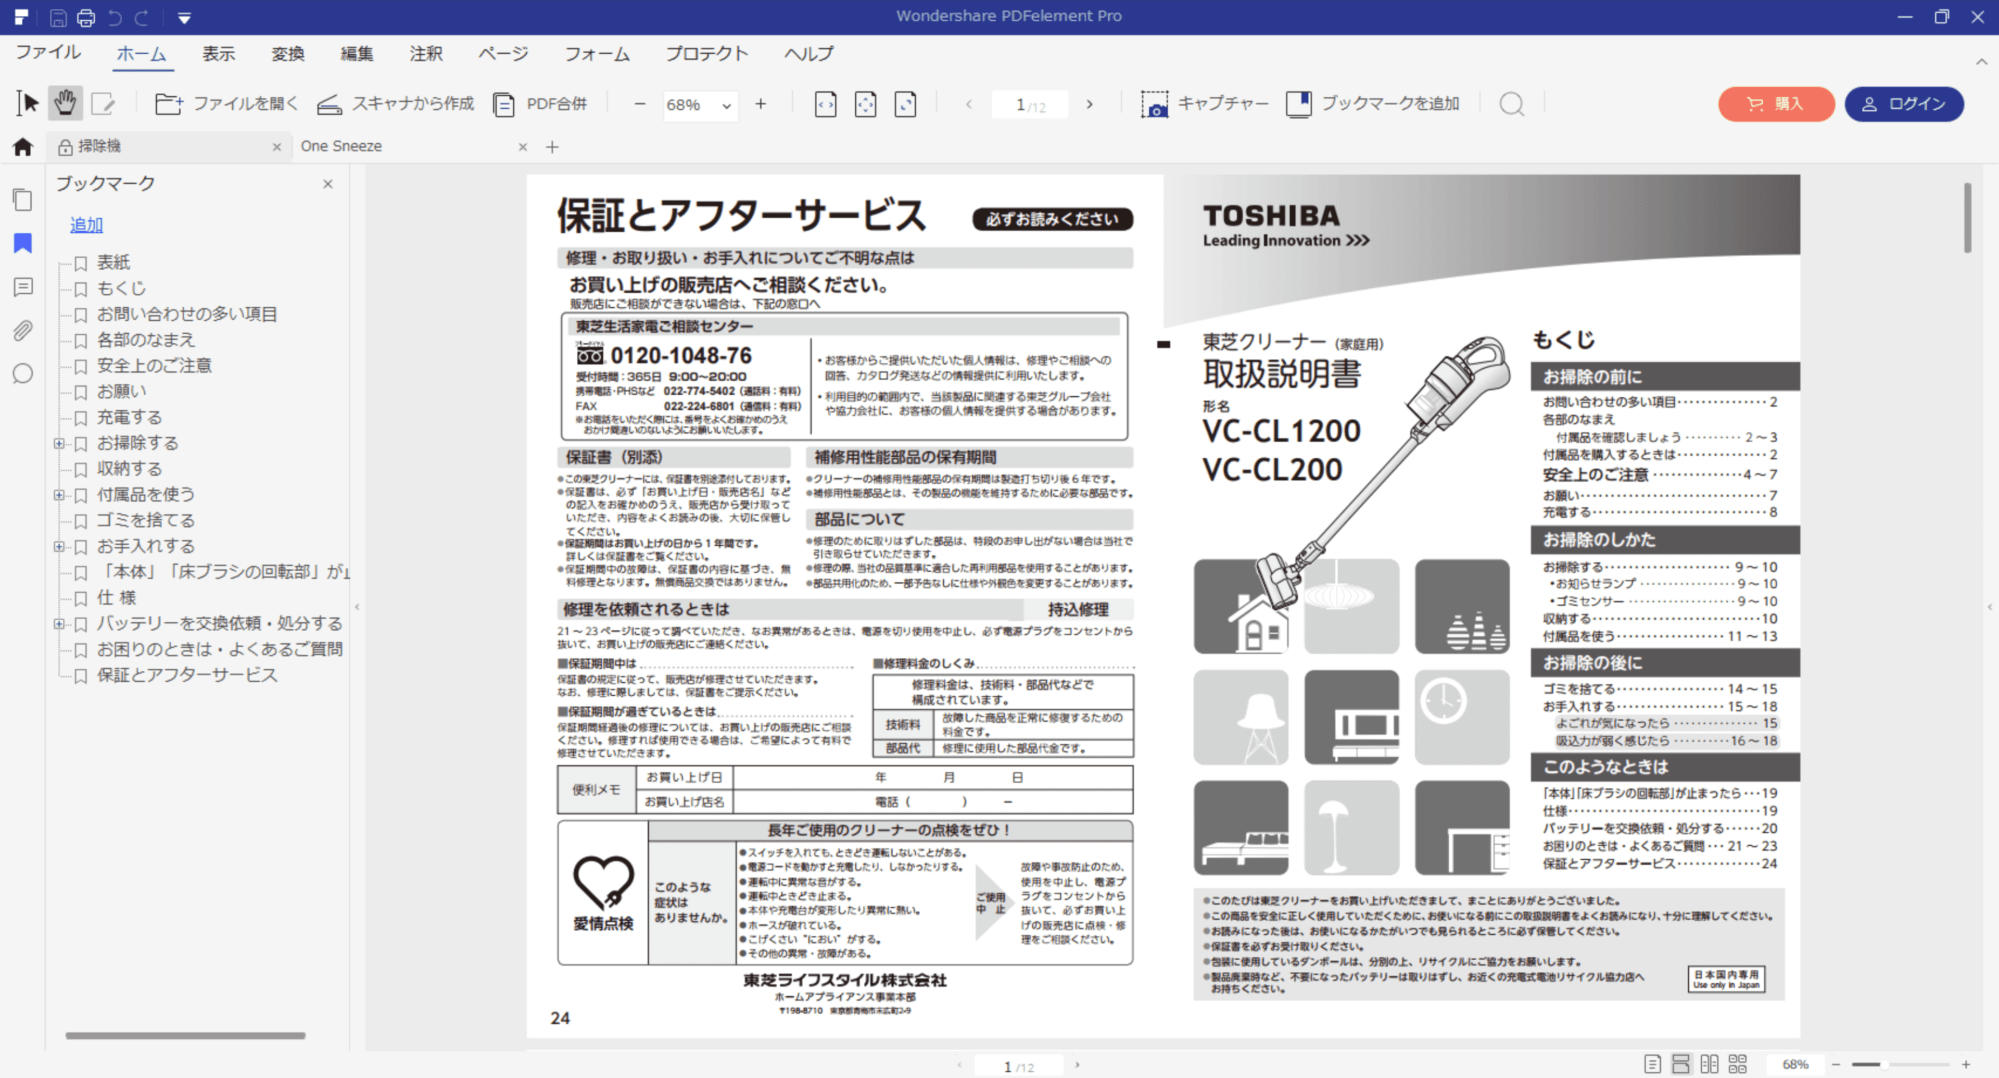The image size is (1999, 1078).
Task: Click PDF合併 combine button
Action: 540,104
